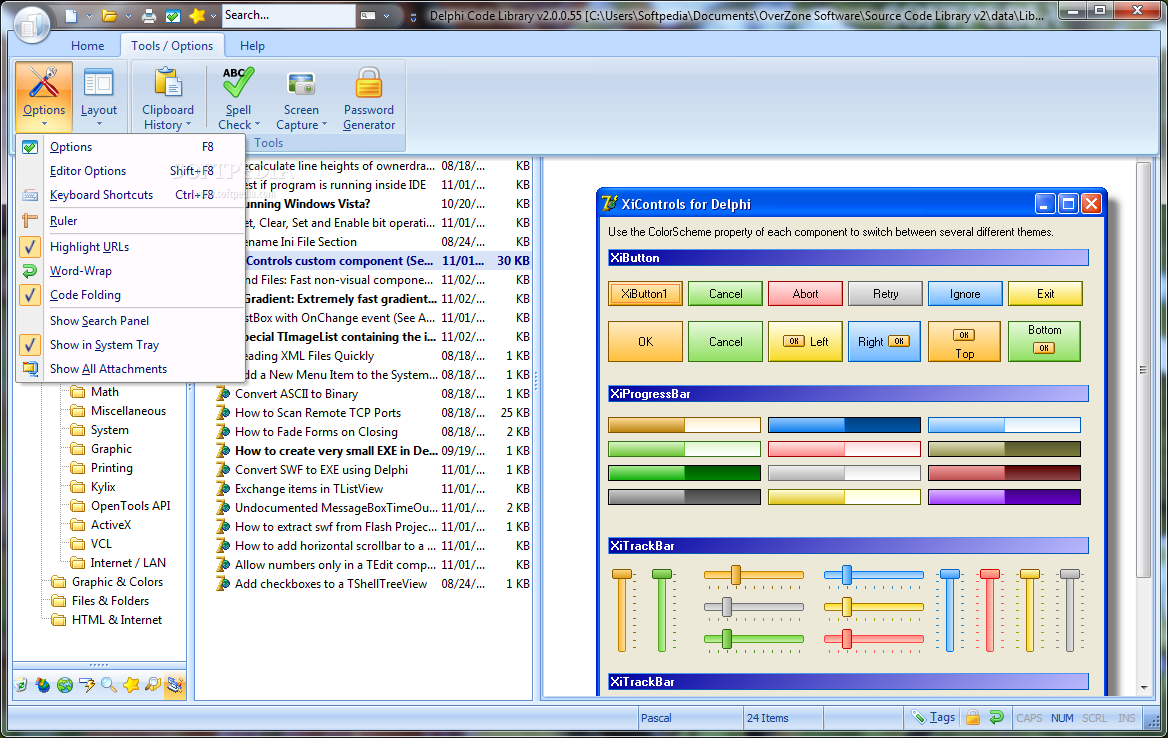Viewport: 1168px width, 738px height.
Task: Click the Tags label in the status bar
Action: click(942, 717)
